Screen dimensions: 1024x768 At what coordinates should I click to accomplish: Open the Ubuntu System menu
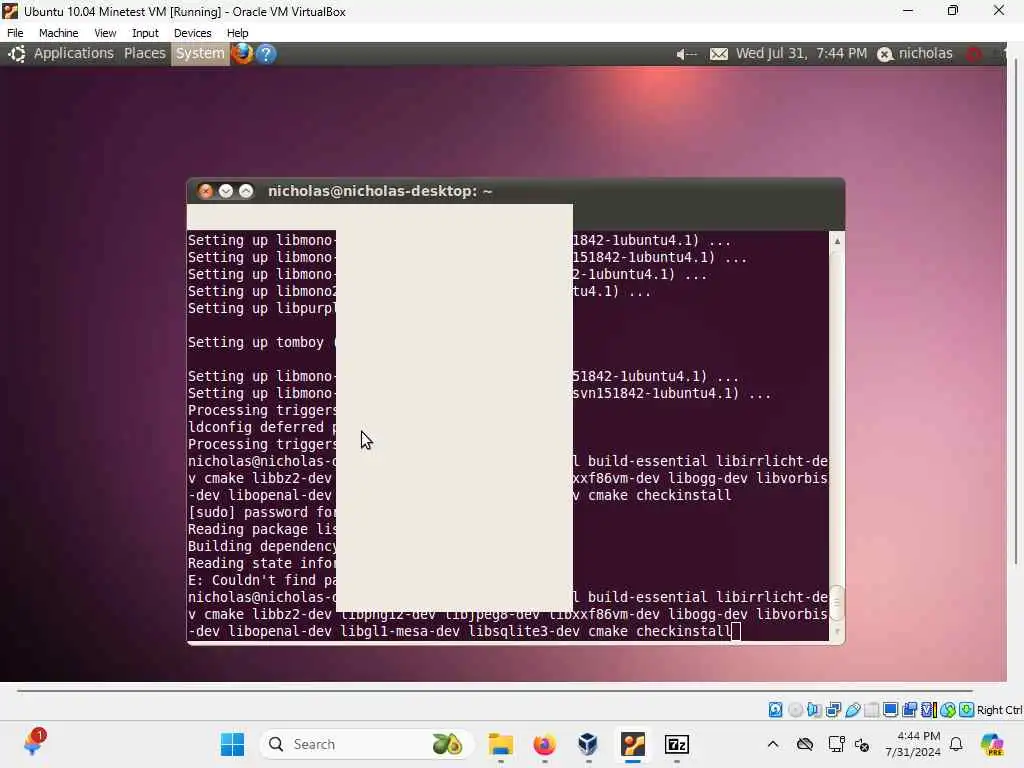200,54
